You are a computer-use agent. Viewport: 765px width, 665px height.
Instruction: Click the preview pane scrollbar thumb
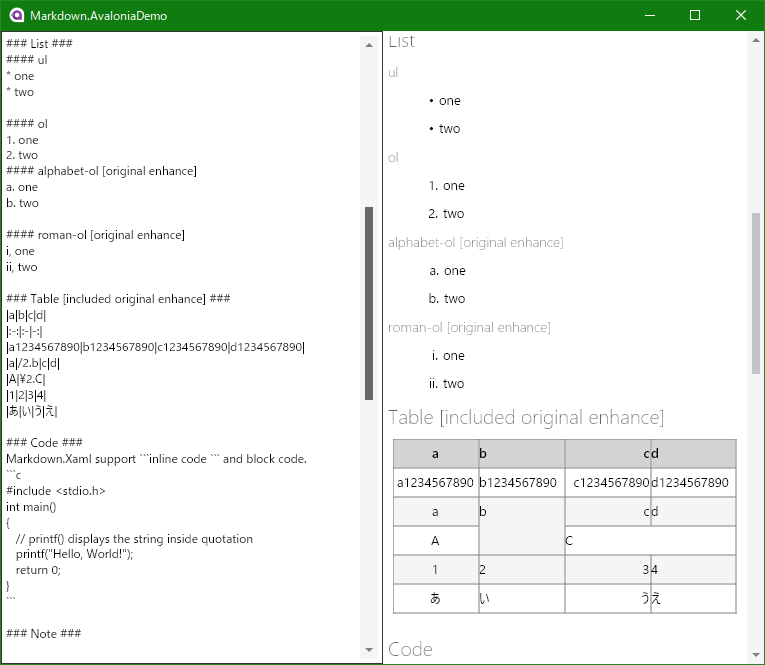click(755, 292)
